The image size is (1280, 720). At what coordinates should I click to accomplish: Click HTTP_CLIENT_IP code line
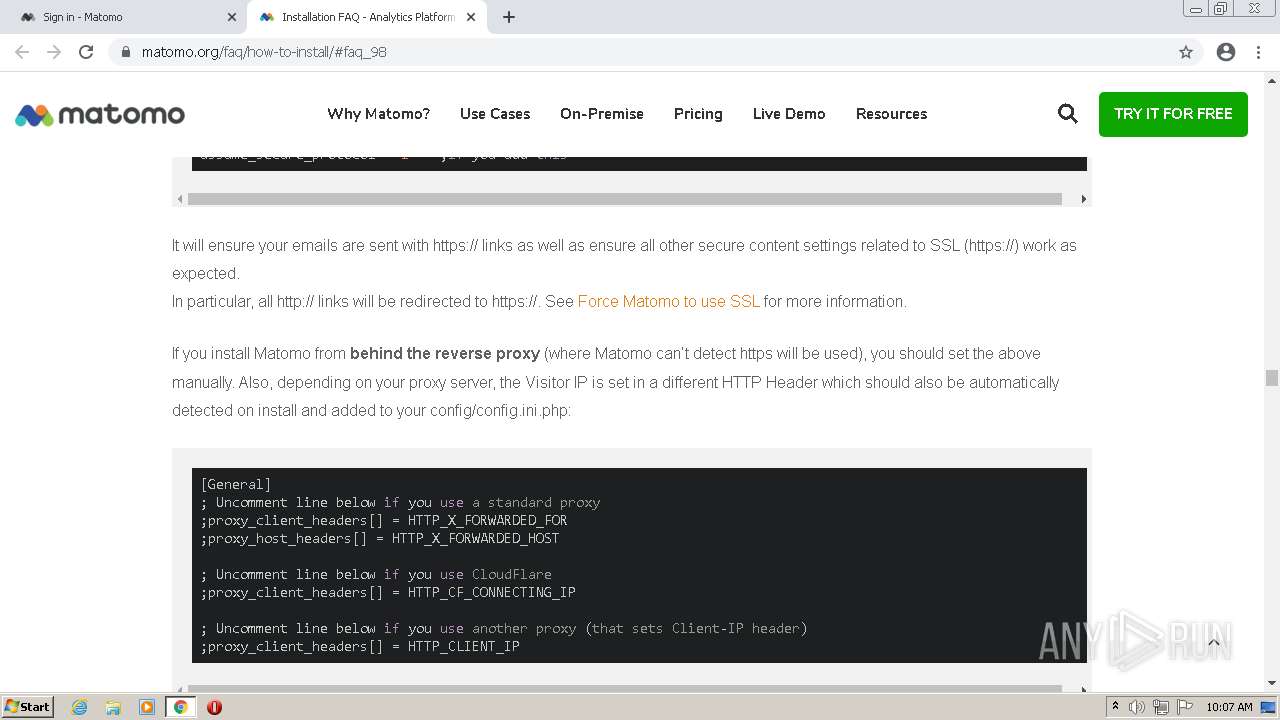point(360,646)
